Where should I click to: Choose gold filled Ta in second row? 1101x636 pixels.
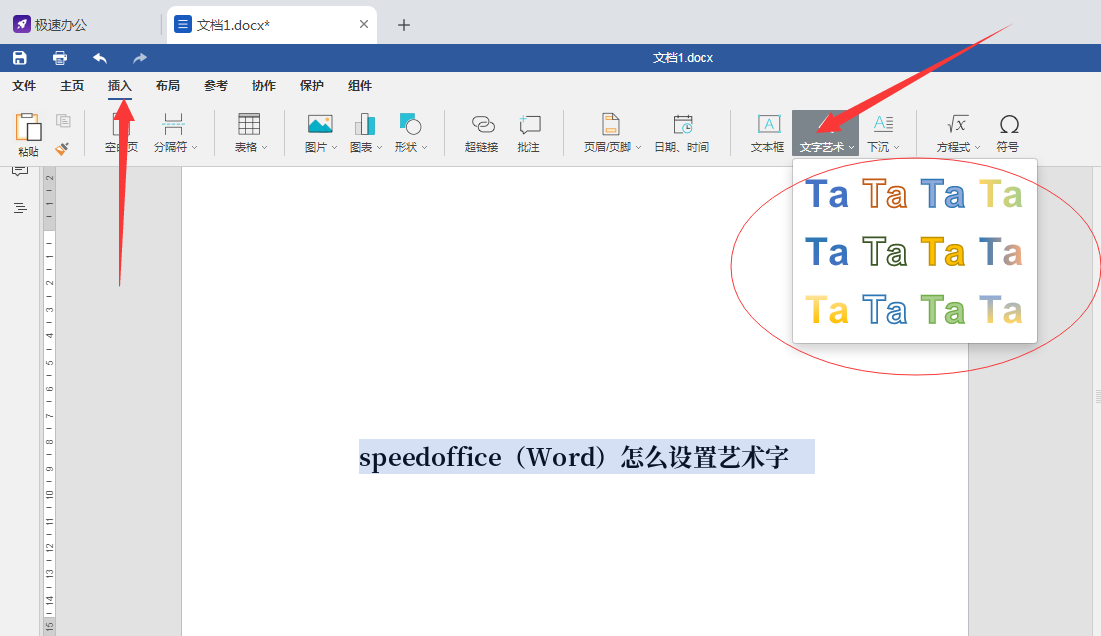[x=942, y=252]
